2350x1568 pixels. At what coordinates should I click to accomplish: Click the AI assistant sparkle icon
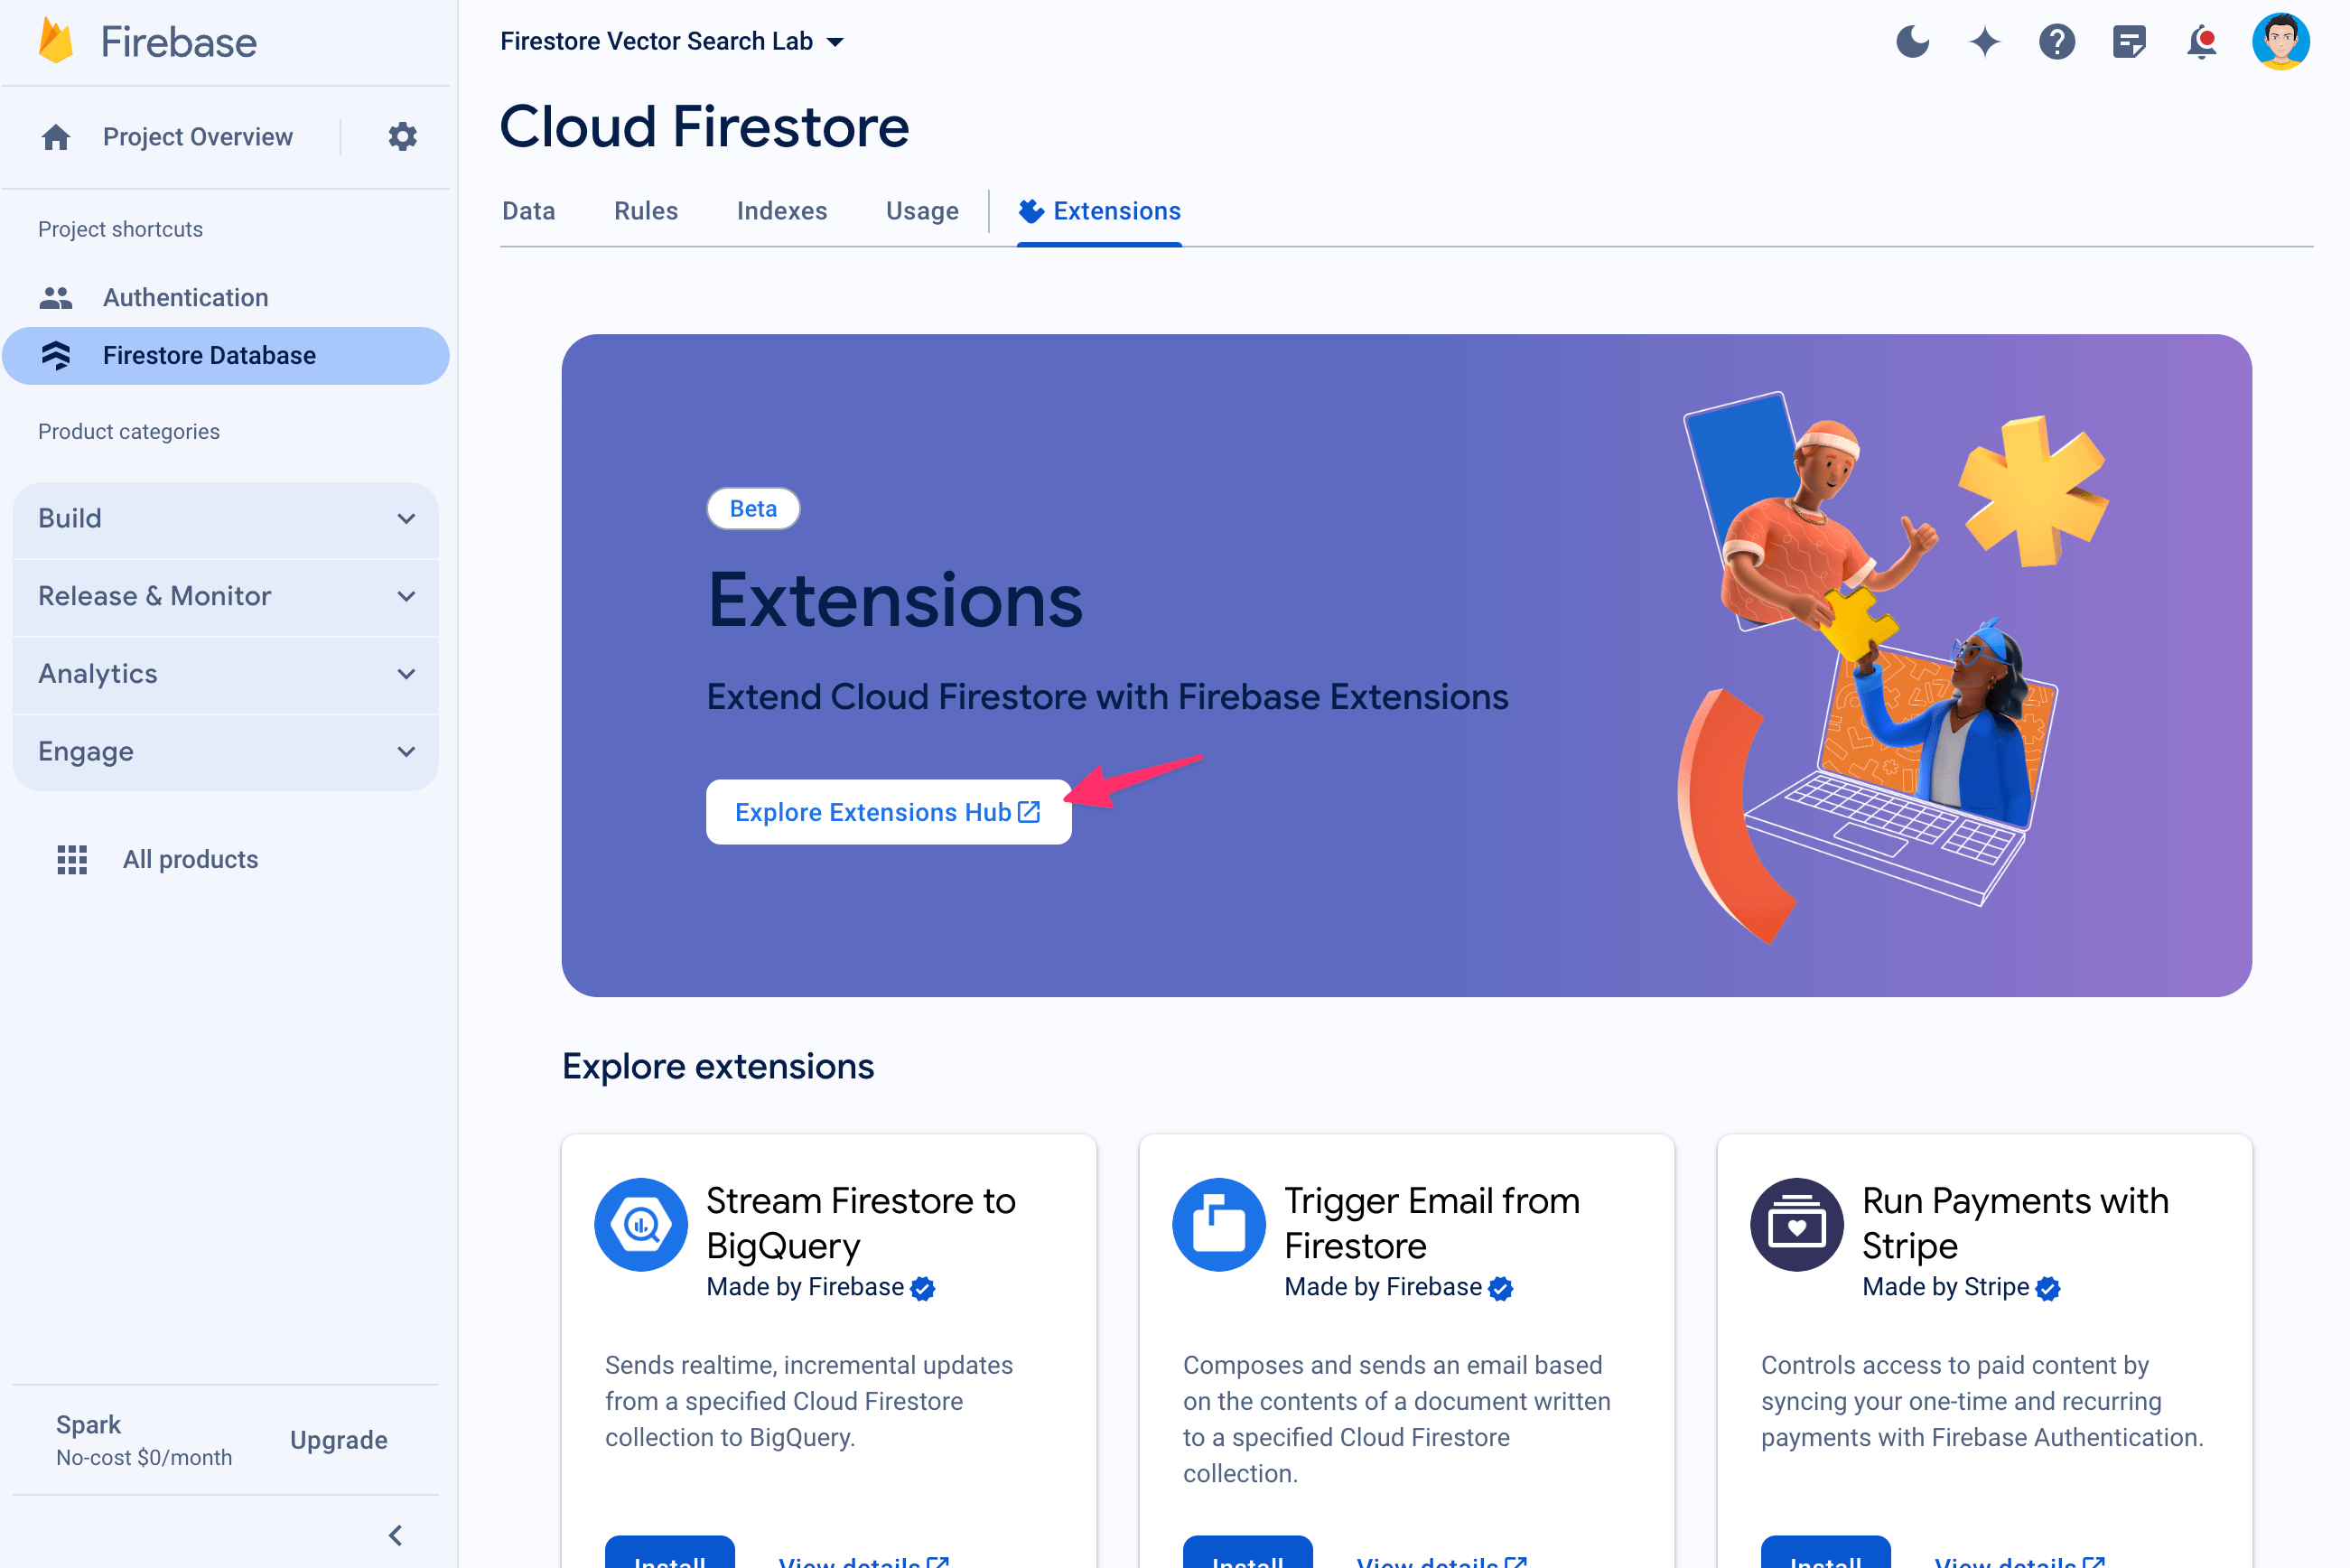pos(1986,41)
